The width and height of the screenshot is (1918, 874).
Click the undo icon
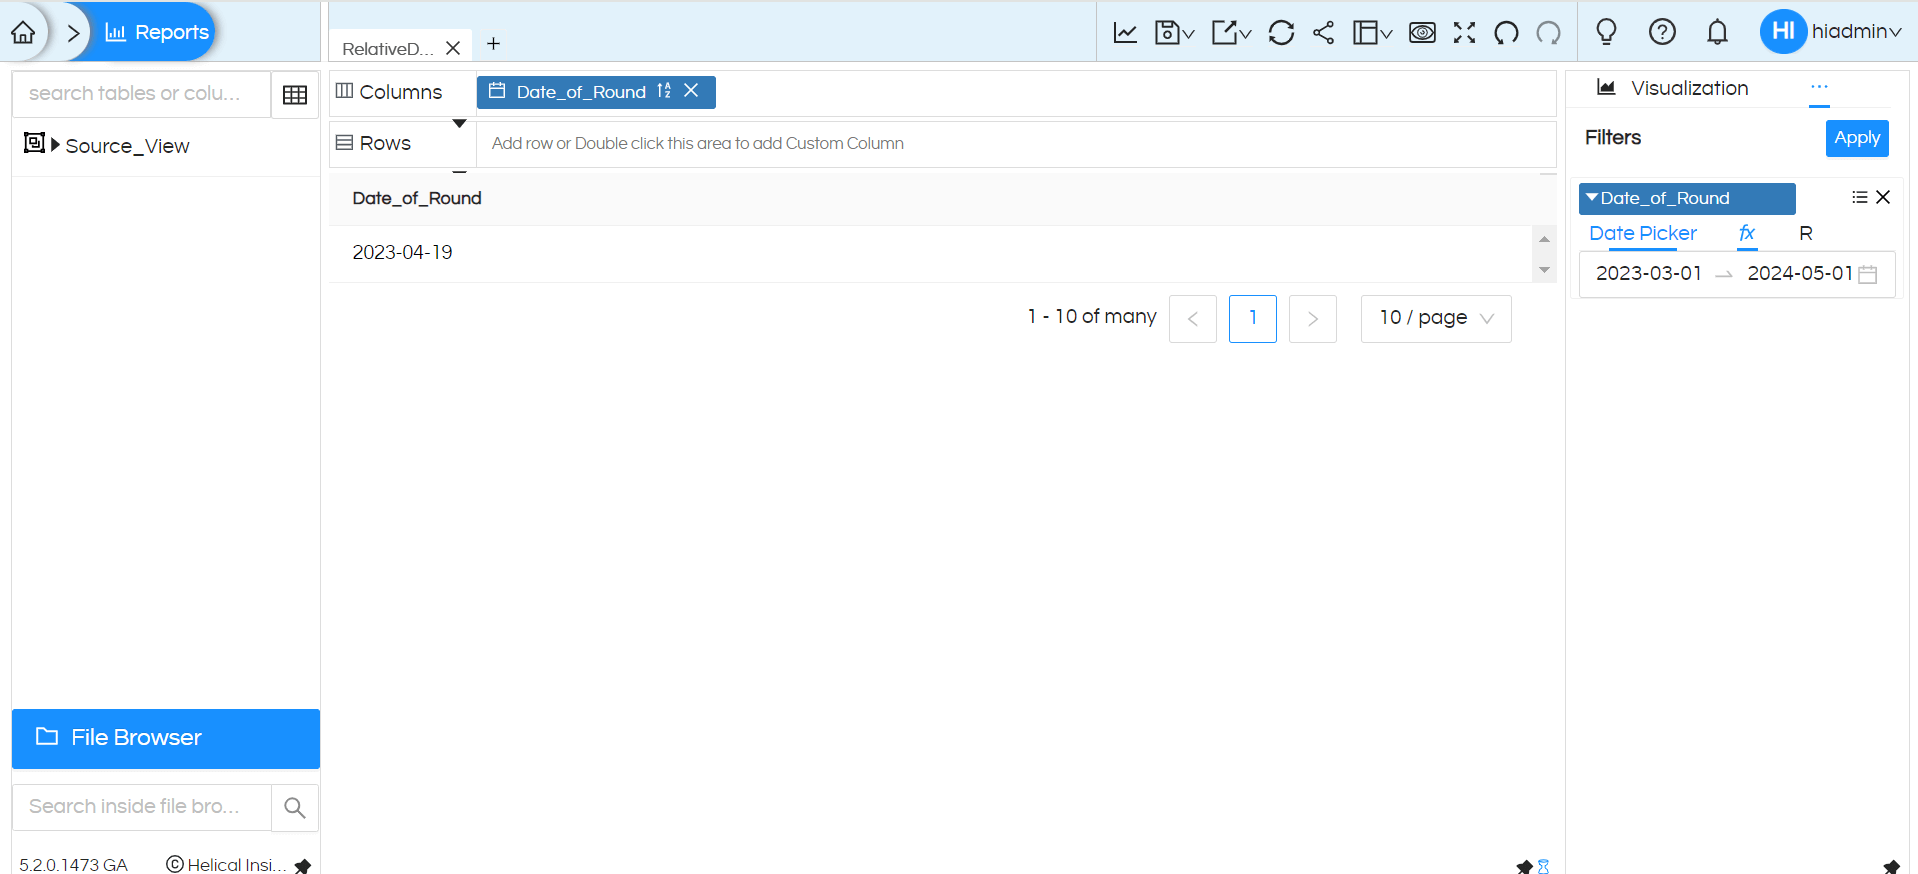click(x=1506, y=32)
